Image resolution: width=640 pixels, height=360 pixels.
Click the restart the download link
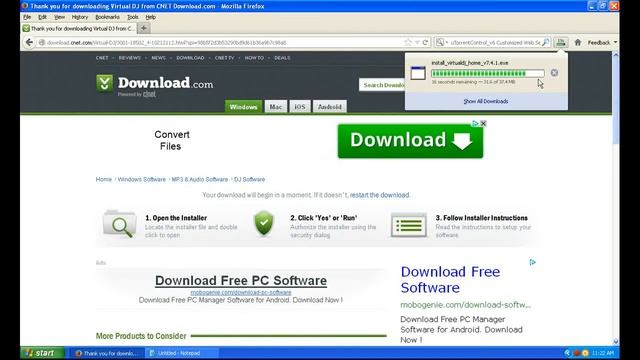point(379,195)
